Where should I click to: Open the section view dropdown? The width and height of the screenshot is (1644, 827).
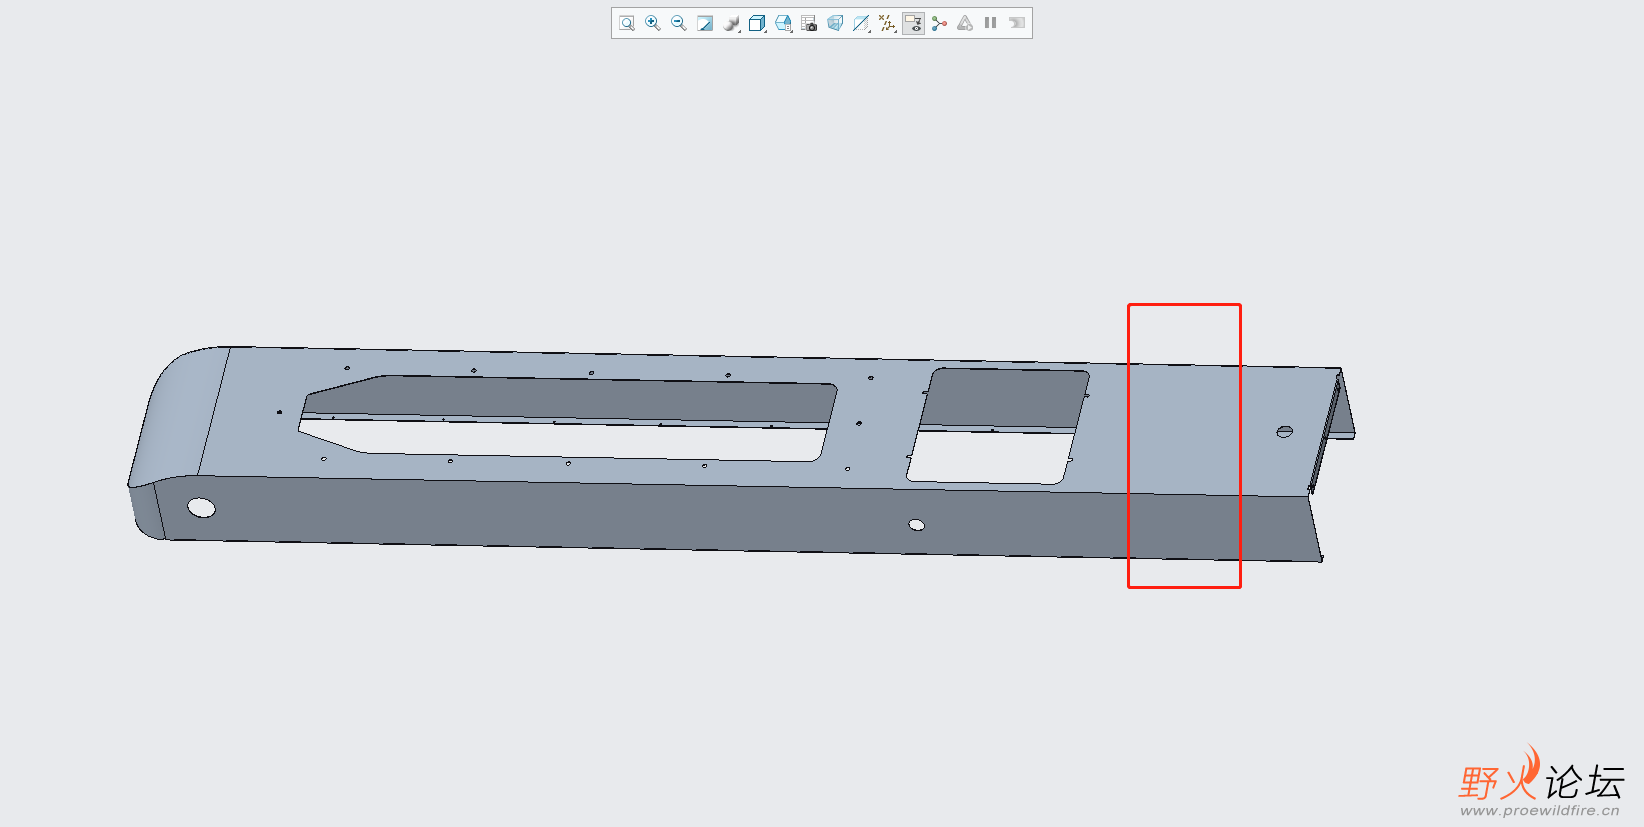click(x=861, y=23)
